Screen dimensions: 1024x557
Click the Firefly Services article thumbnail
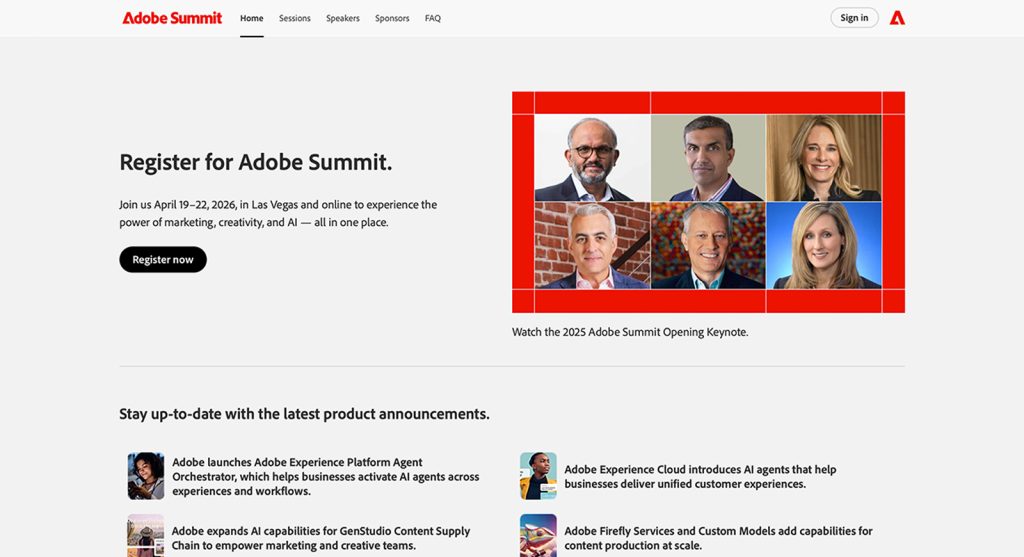[x=538, y=535]
